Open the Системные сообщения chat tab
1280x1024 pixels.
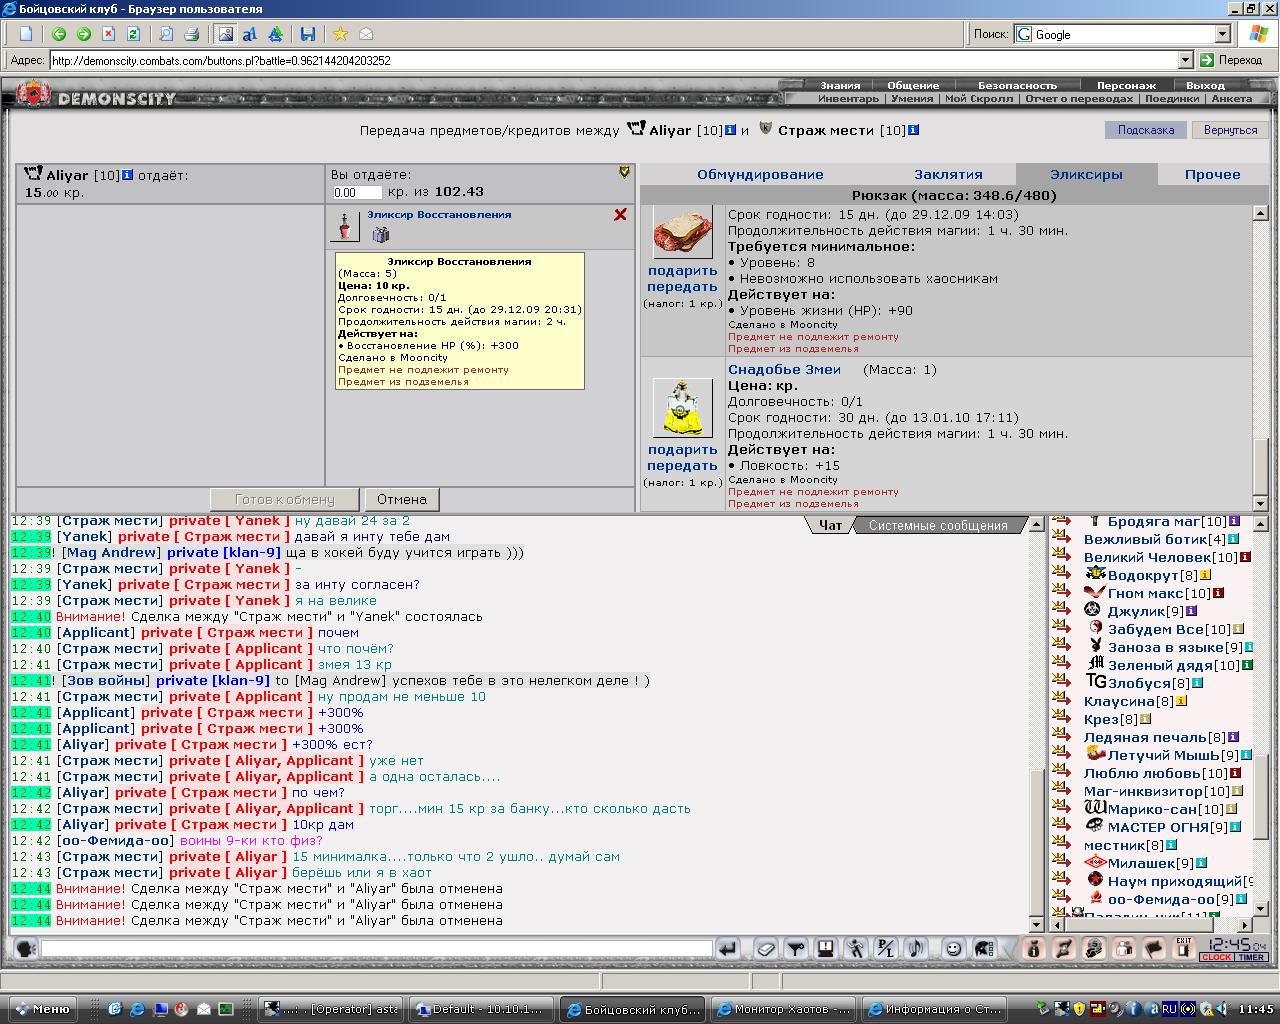938,525
